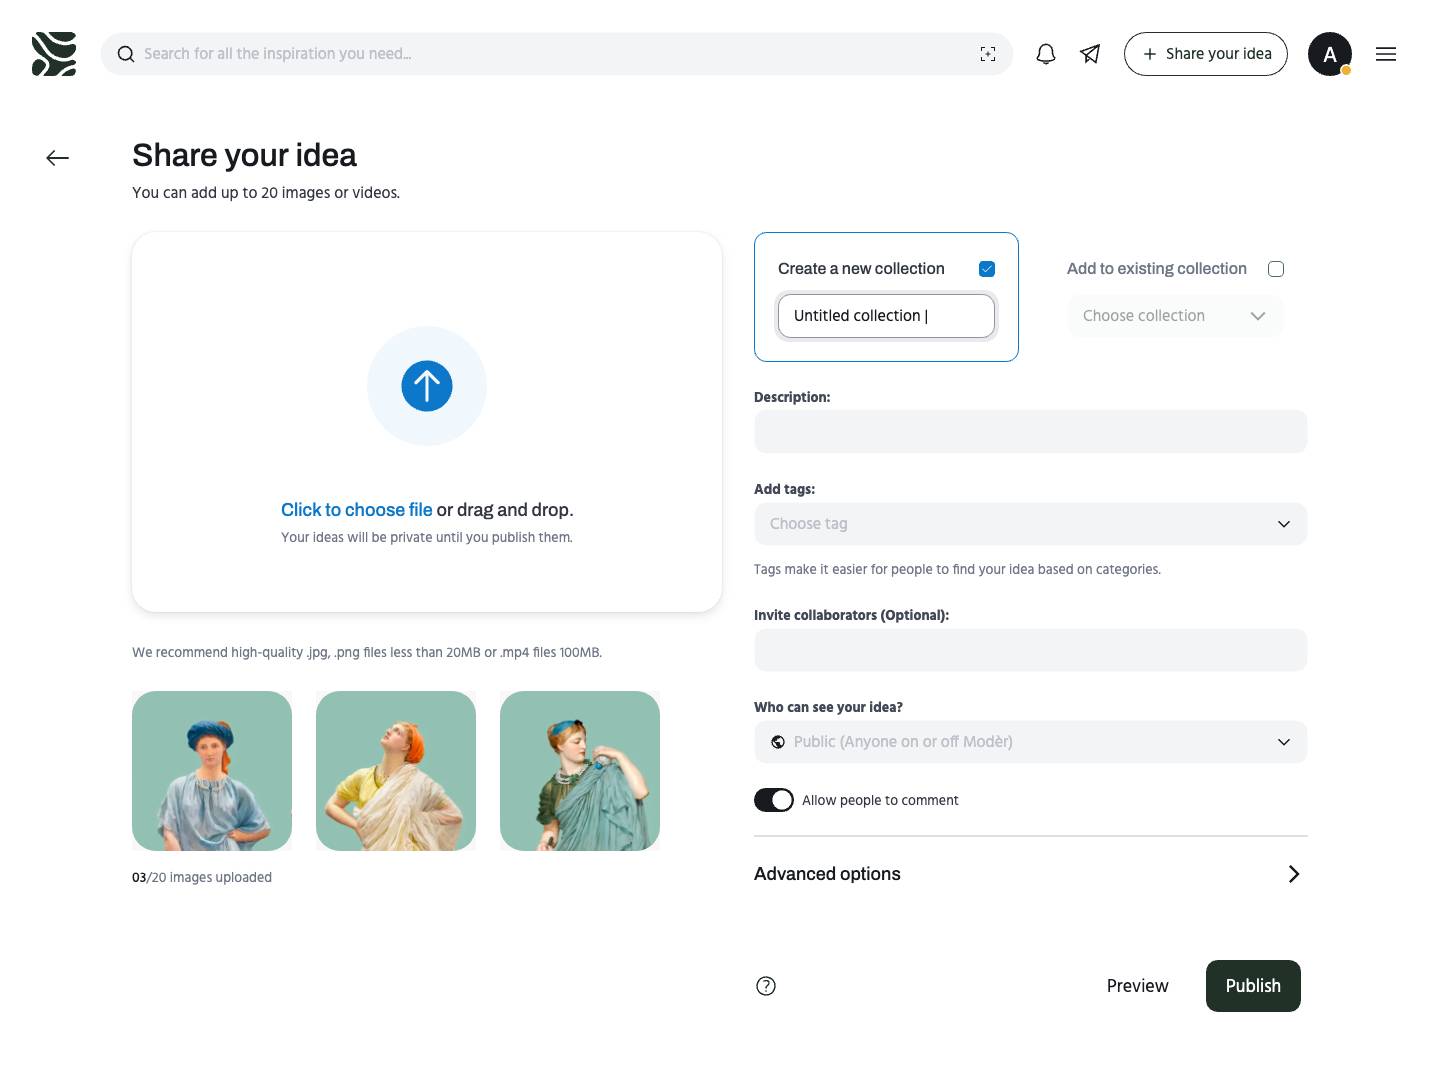Viewport: 1440px width, 1088px height.
Task: Open messages paper plane icon
Action: click(1090, 54)
